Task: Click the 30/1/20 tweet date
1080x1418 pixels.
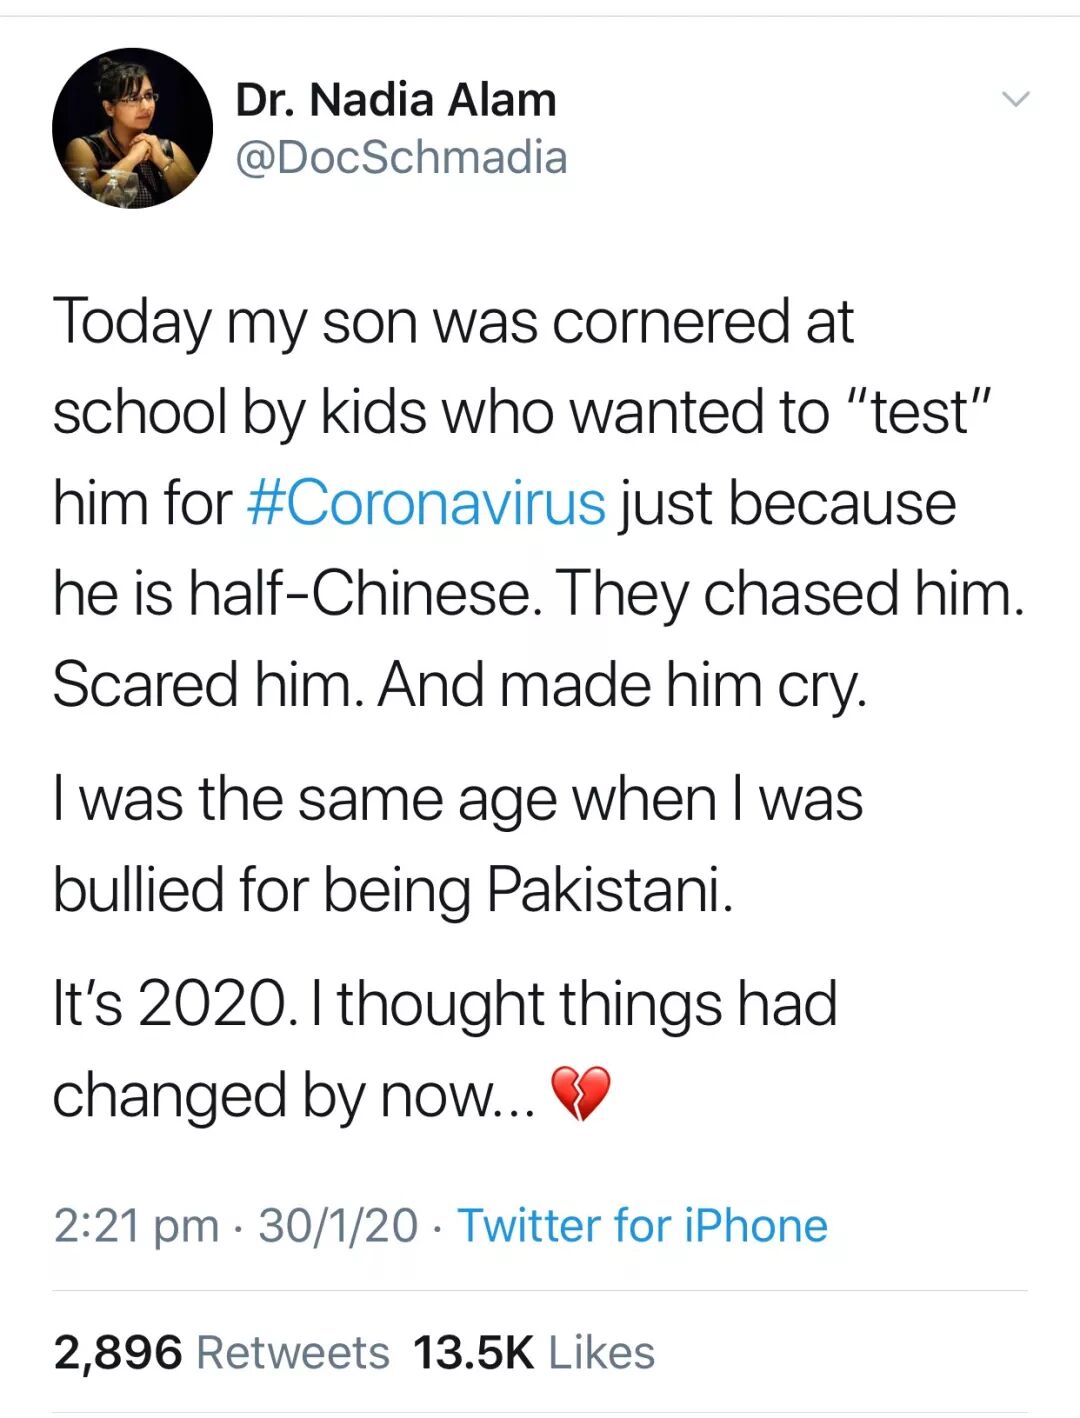Action: pyautogui.click(x=338, y=1226)
